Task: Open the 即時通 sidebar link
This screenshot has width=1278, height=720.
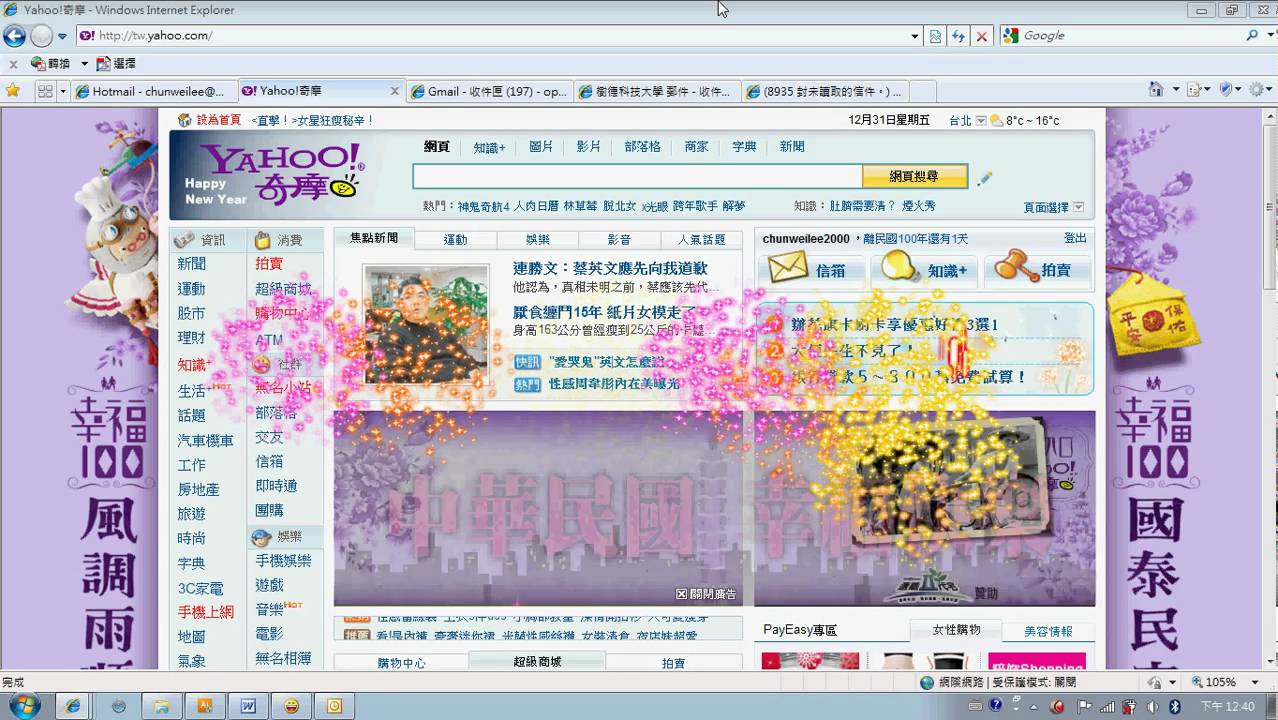Action: (x=276, y=486)
